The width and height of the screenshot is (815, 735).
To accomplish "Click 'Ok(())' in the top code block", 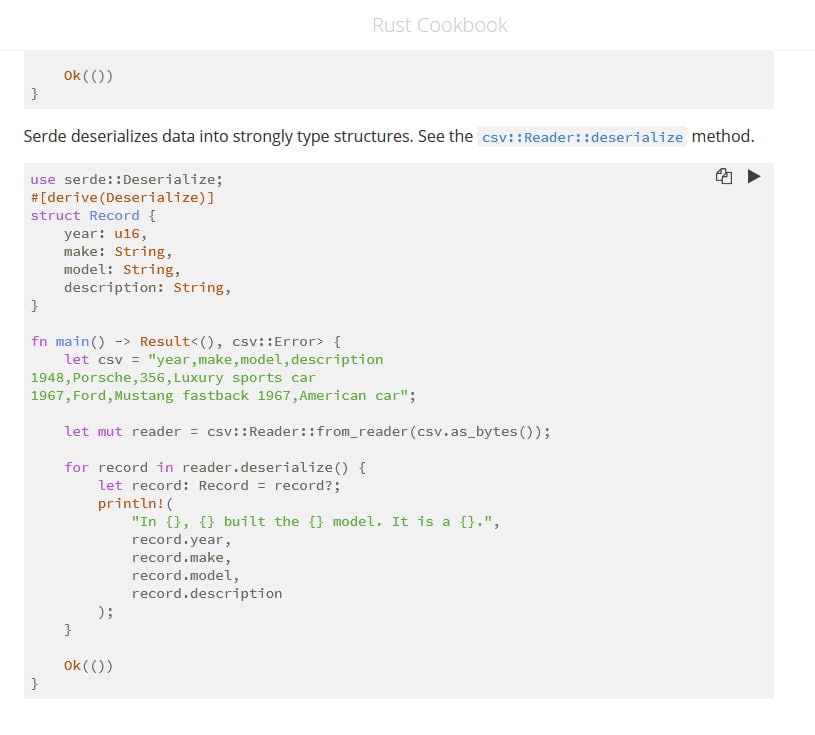I will 88,76.
